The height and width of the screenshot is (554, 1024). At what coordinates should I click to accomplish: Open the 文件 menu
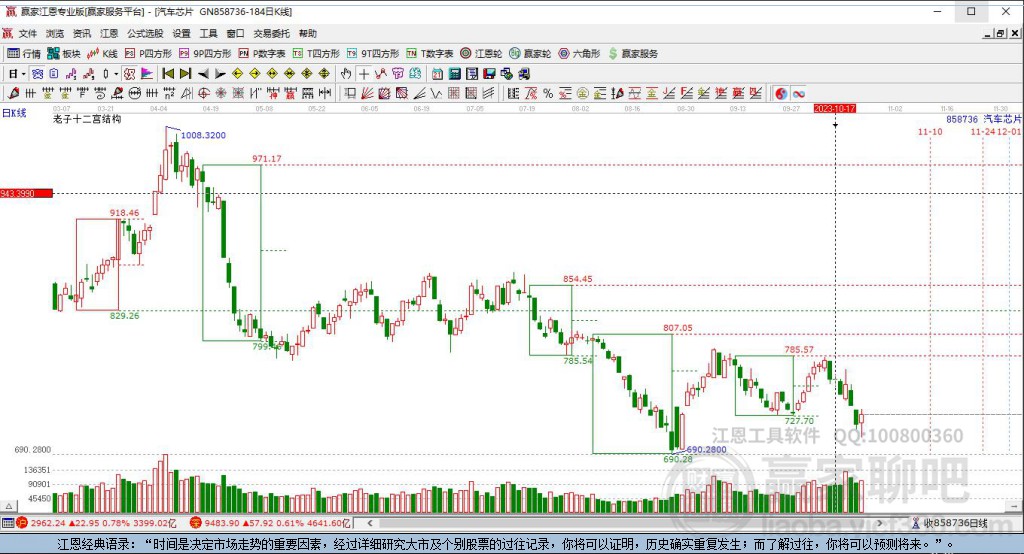click(x=27, y=33)
